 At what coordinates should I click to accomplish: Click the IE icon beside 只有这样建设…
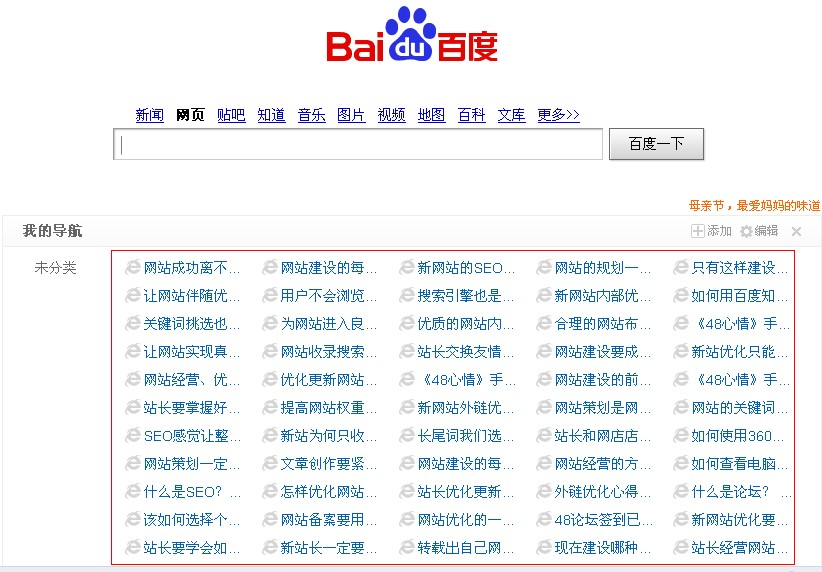[680, 267]
